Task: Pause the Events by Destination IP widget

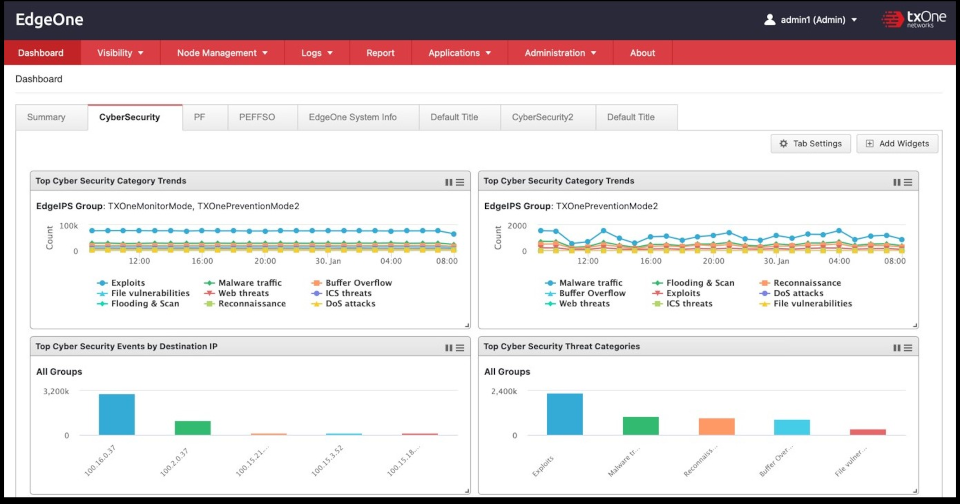Action: point(449,348)
